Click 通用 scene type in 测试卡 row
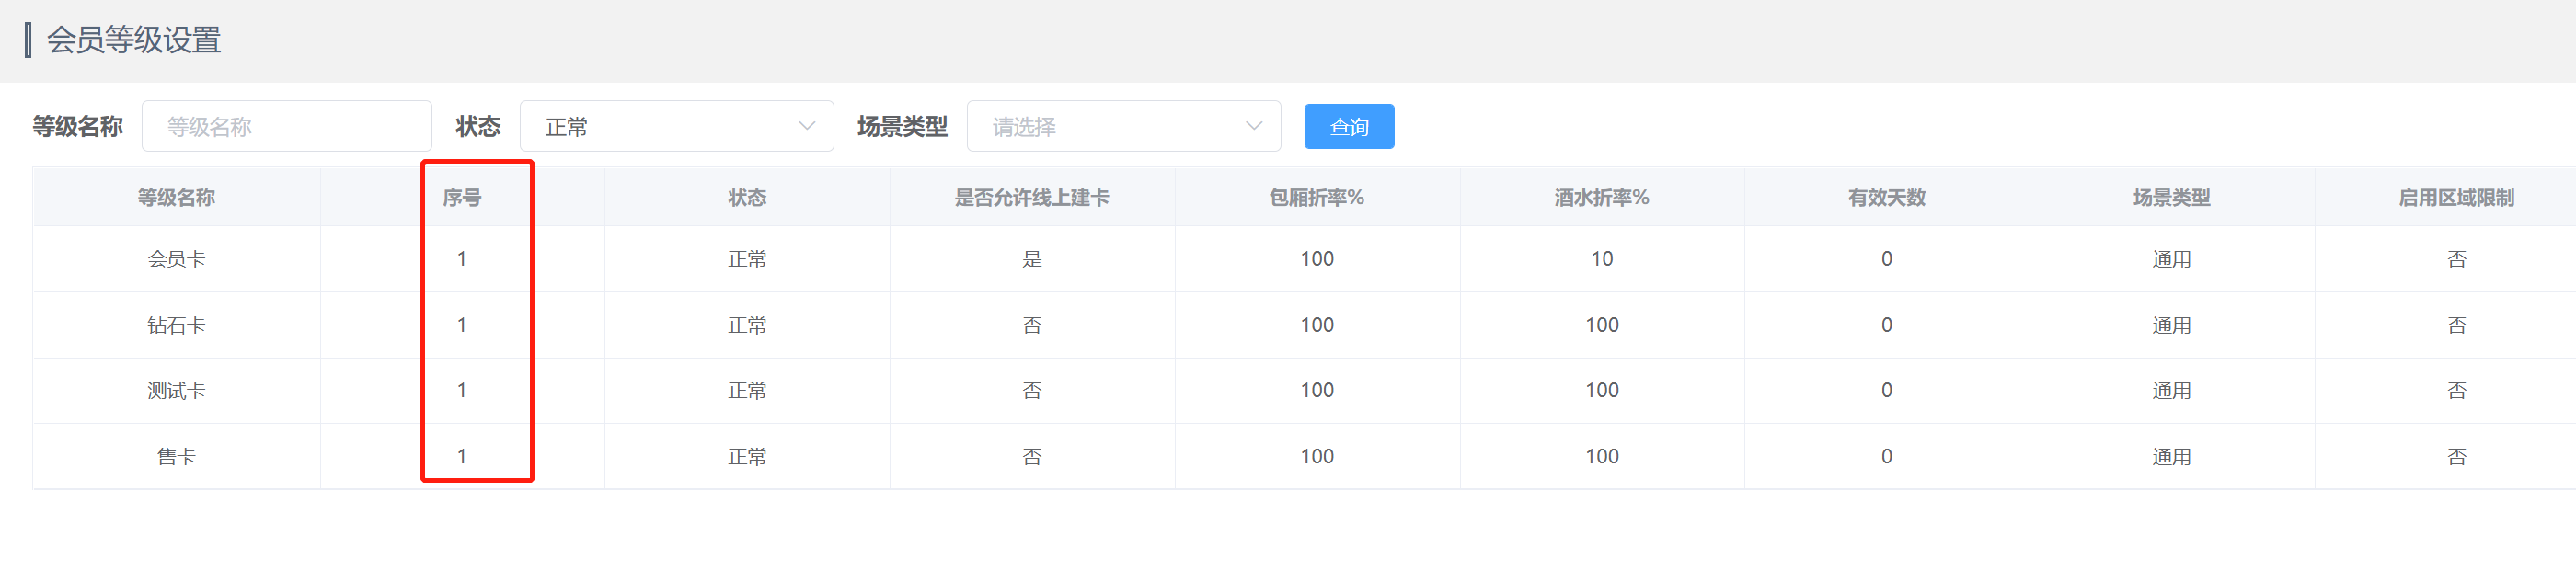The width and height of the screenshot is (2576, 570). (x=2172, y=390)
